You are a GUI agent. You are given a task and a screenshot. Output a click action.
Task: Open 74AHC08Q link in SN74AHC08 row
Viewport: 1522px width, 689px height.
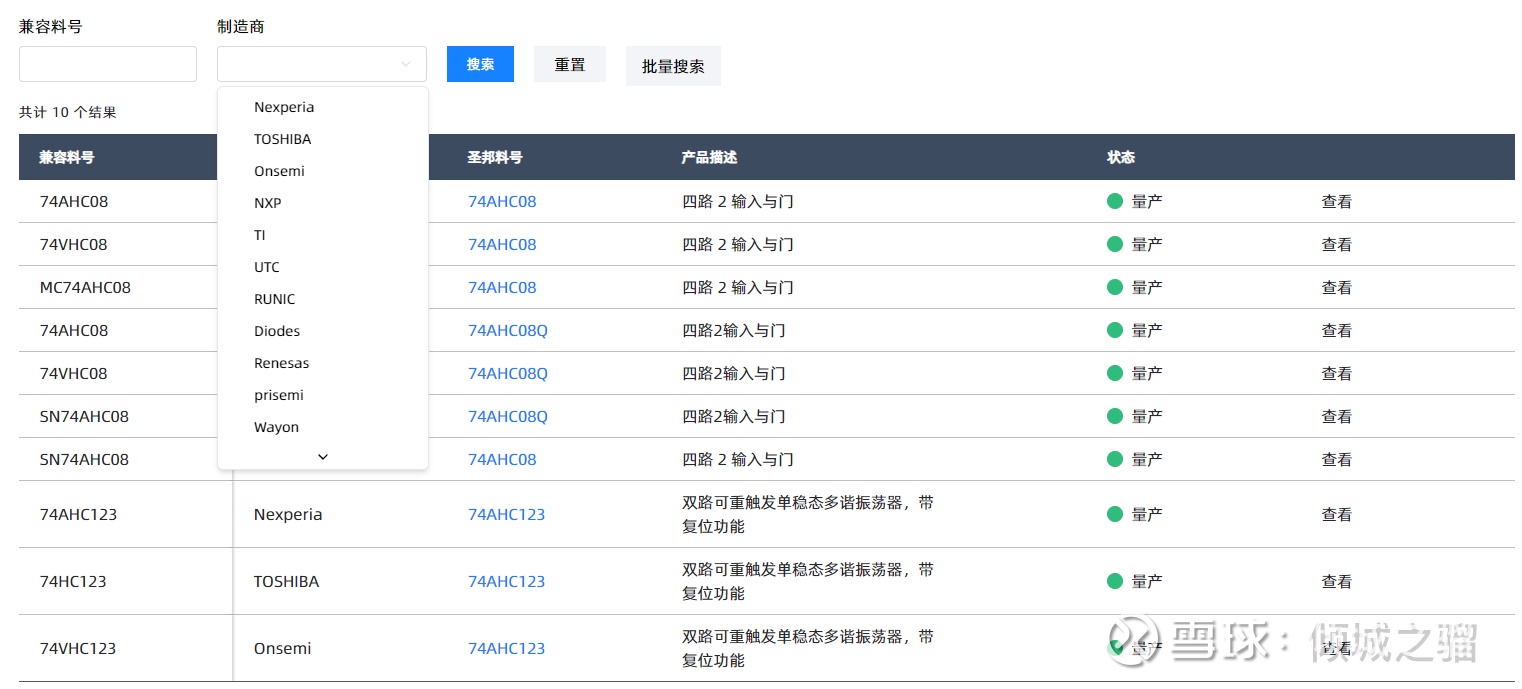(x=508, y=416)
